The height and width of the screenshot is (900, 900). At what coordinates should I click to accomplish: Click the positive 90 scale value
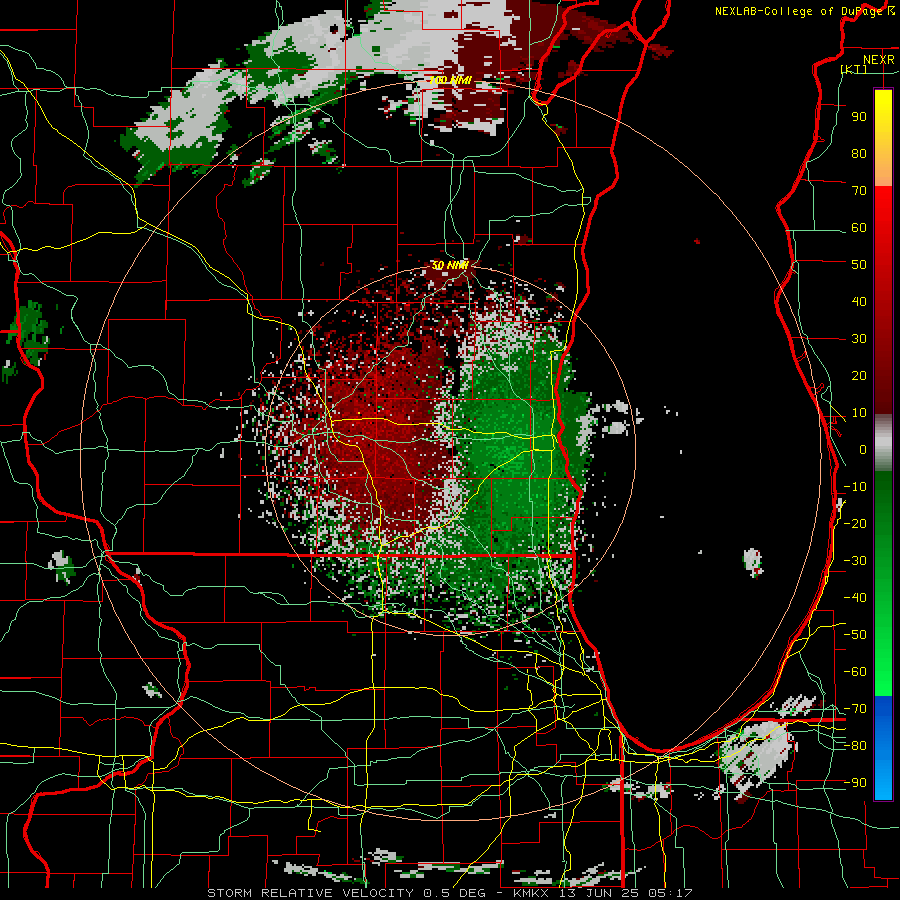[859, 117]
